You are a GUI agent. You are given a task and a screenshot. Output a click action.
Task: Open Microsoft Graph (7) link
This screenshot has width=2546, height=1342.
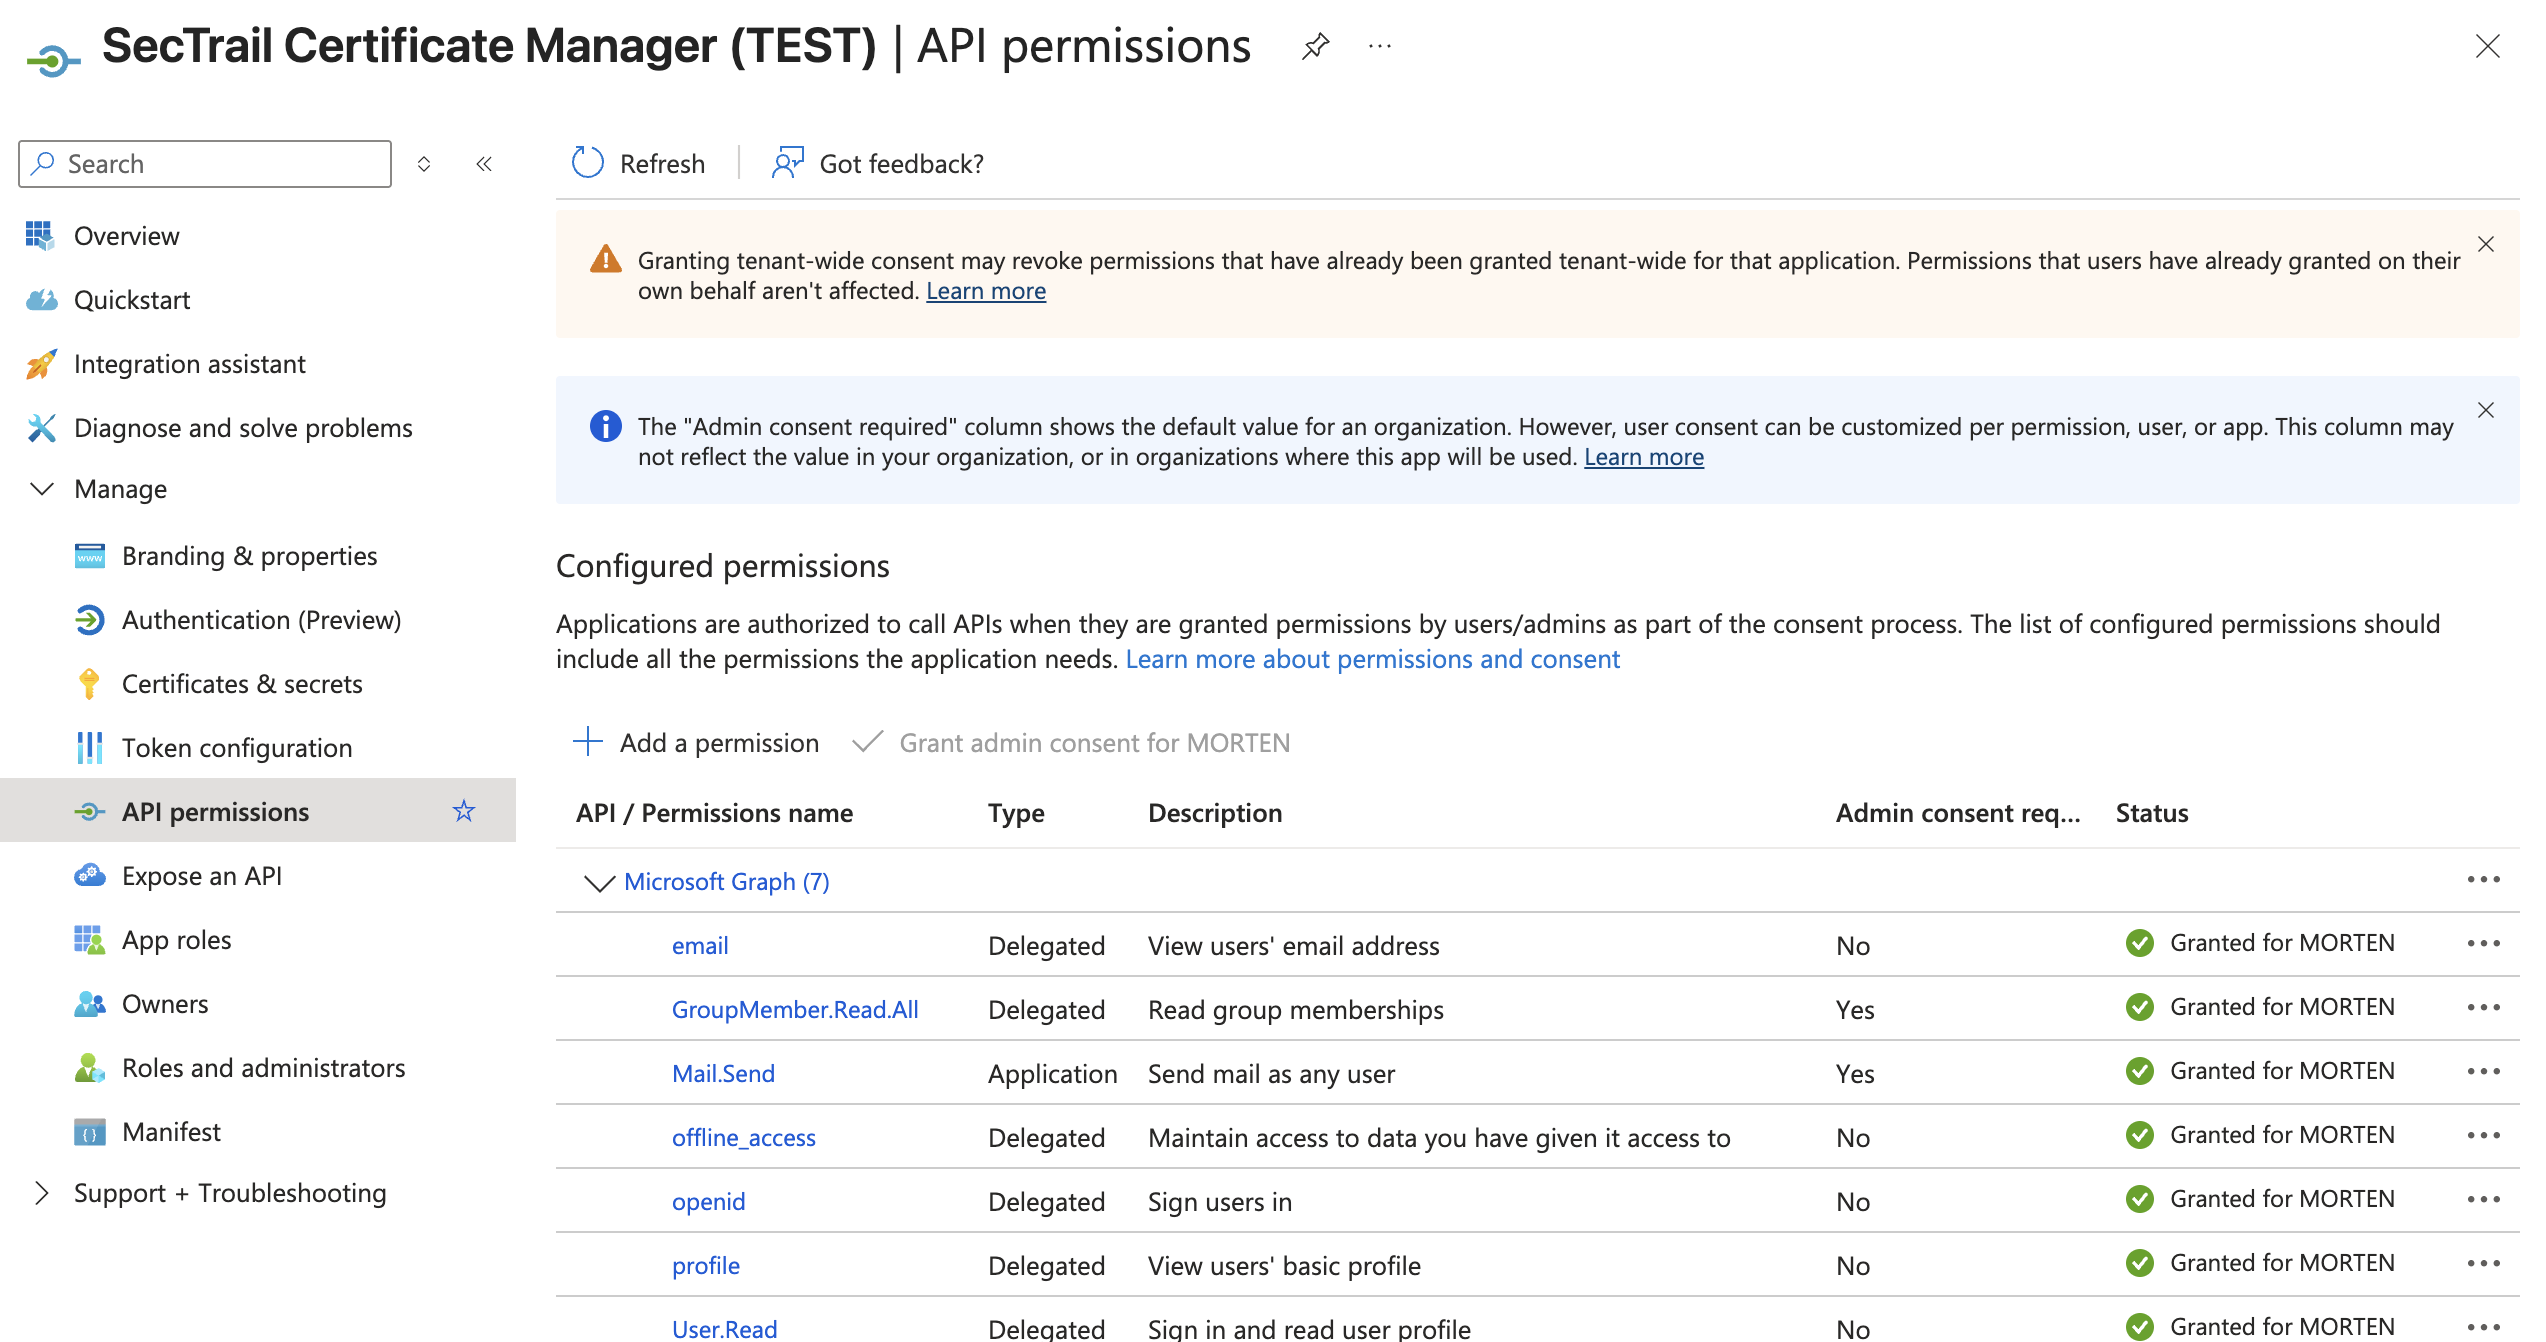pos(727,882)
